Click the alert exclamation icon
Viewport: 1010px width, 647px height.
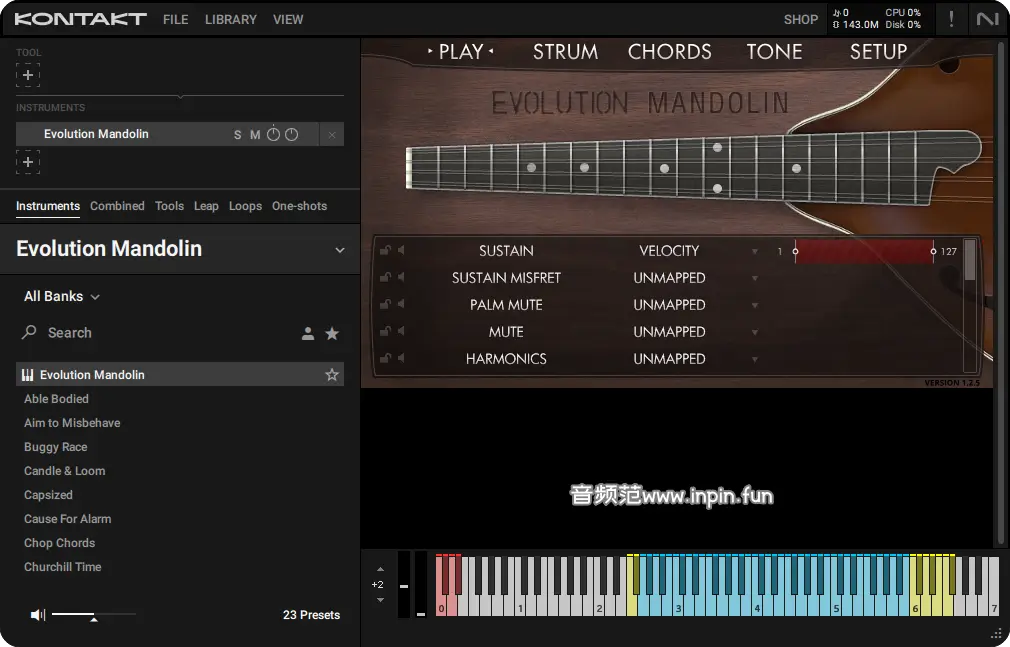coord(951,19)
